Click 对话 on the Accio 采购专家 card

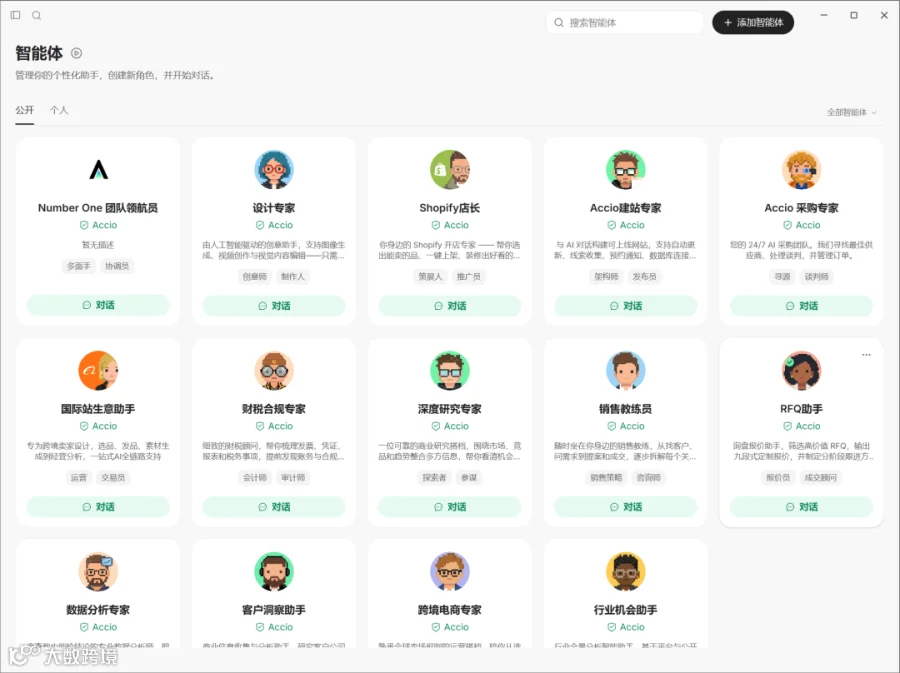pyautogui.click(x=801, y=306)
